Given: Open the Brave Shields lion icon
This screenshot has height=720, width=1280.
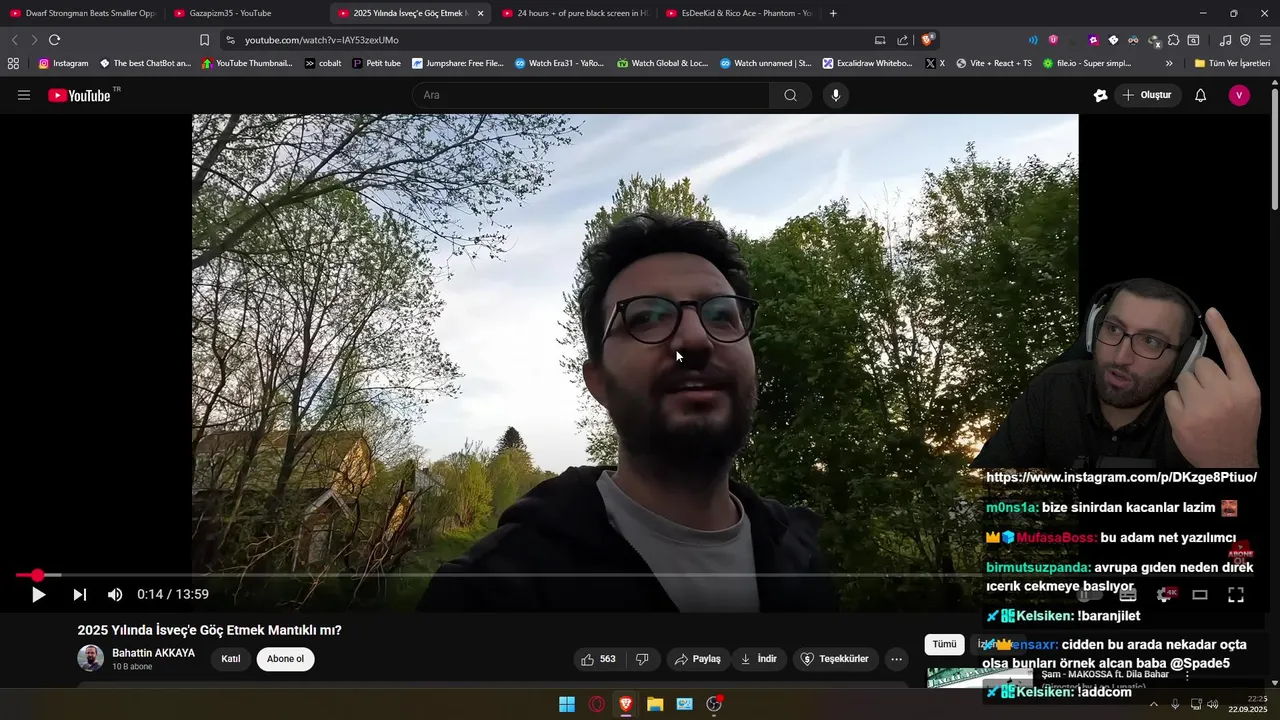Looking at the screenshot, I should [x=928, y=40].
